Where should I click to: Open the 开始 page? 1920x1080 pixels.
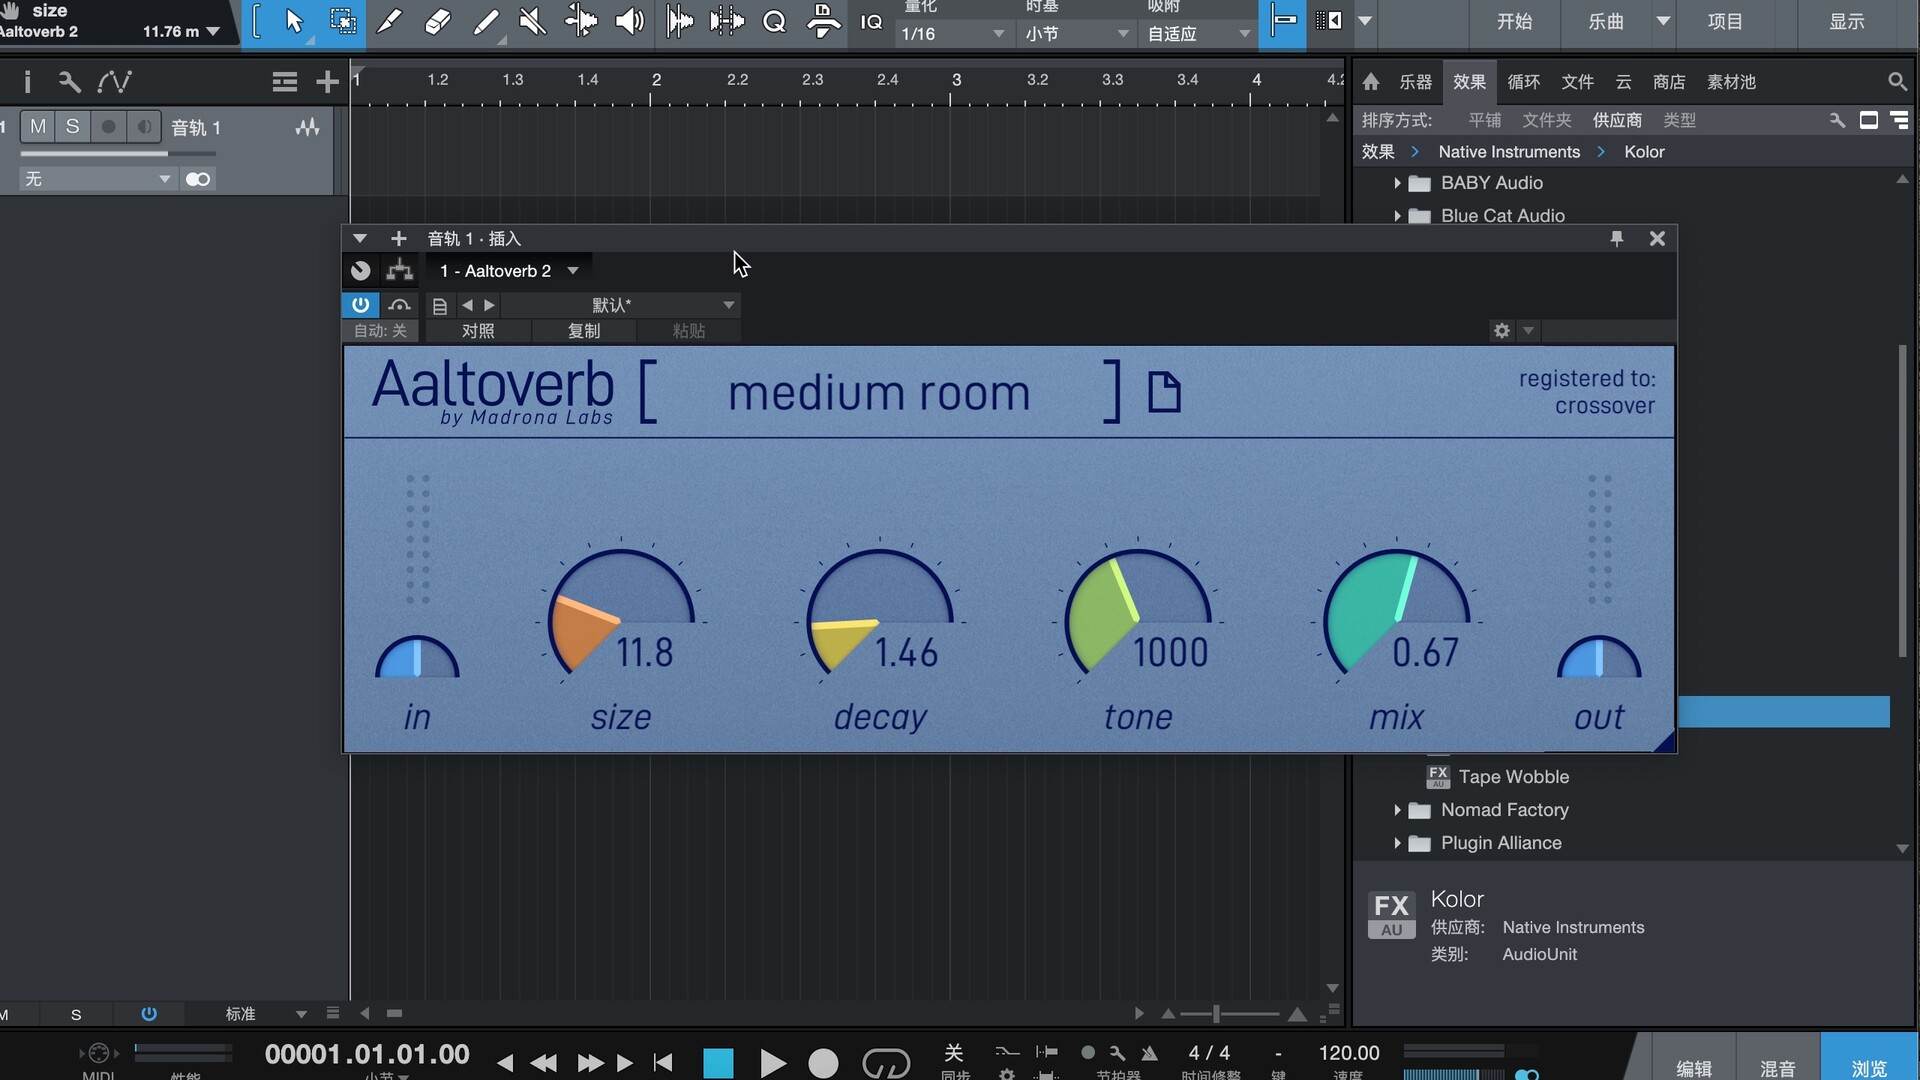(x=1514, y=22)
